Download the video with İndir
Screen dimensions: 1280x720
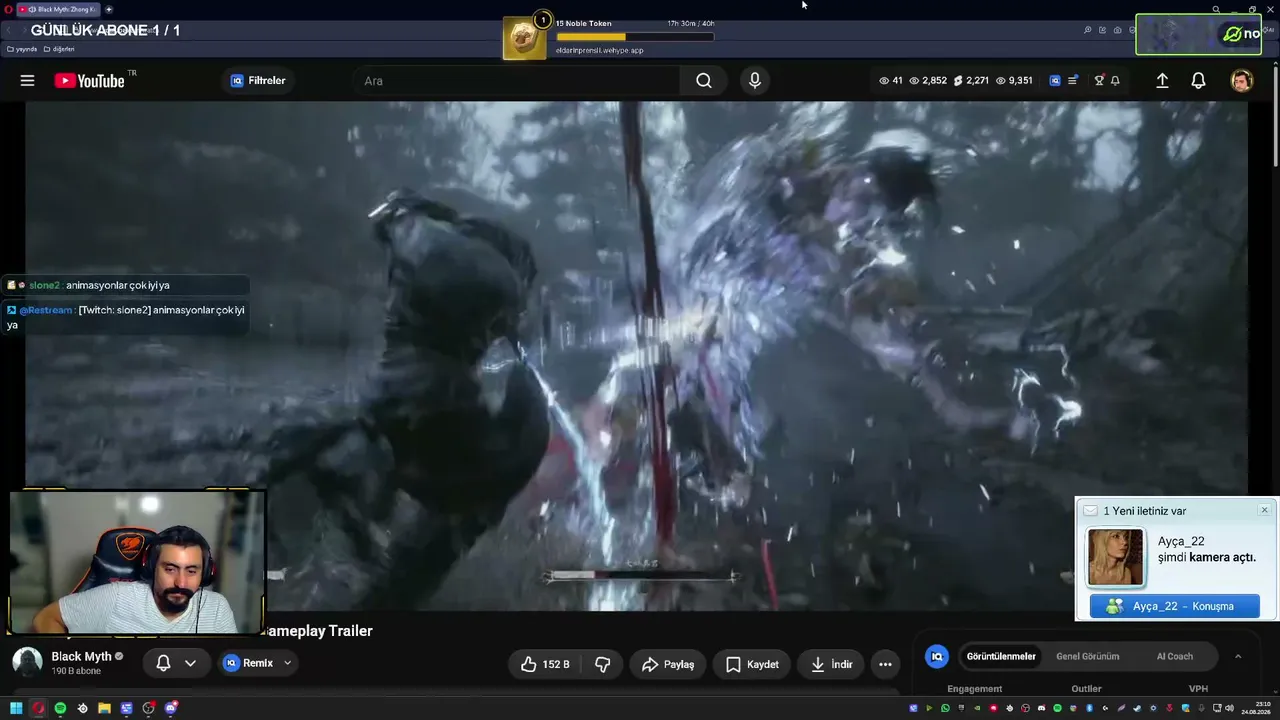(831, 664)
